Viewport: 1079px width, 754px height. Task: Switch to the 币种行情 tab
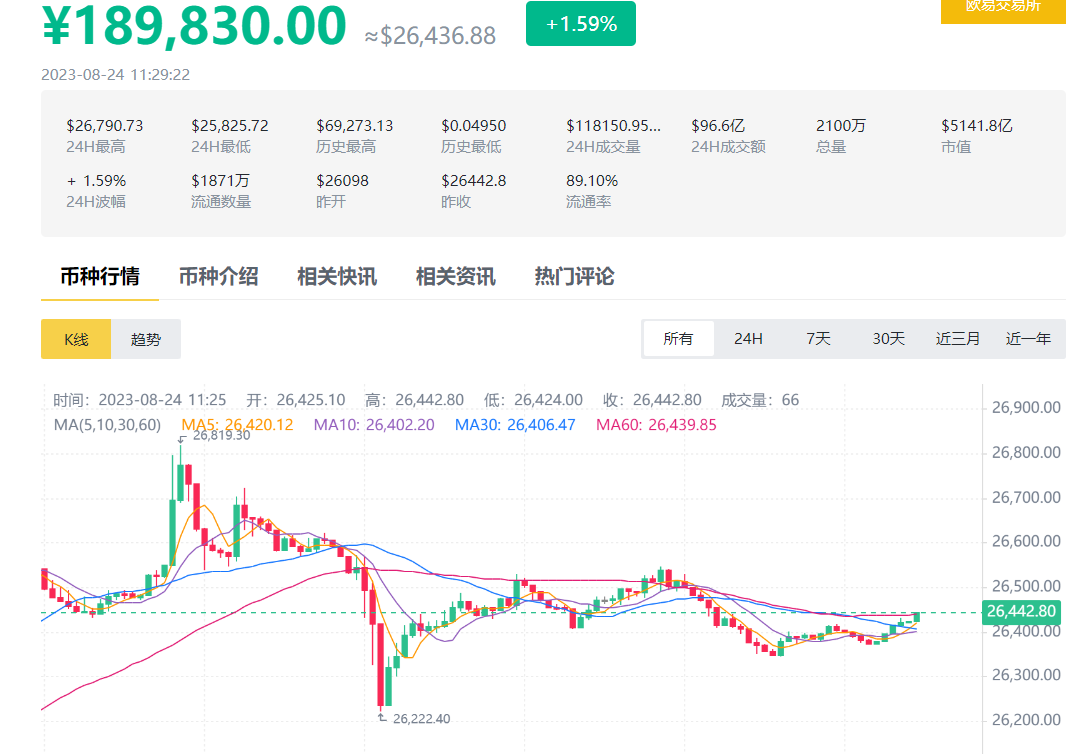tap(100, 276)
